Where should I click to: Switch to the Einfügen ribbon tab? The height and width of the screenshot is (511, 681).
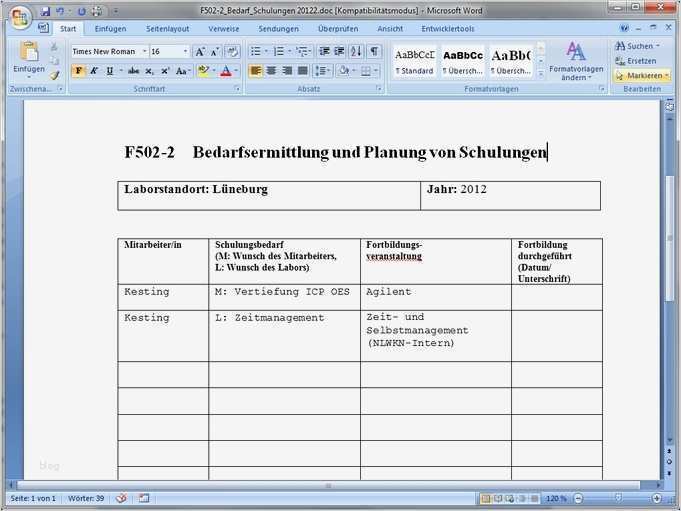110,29
